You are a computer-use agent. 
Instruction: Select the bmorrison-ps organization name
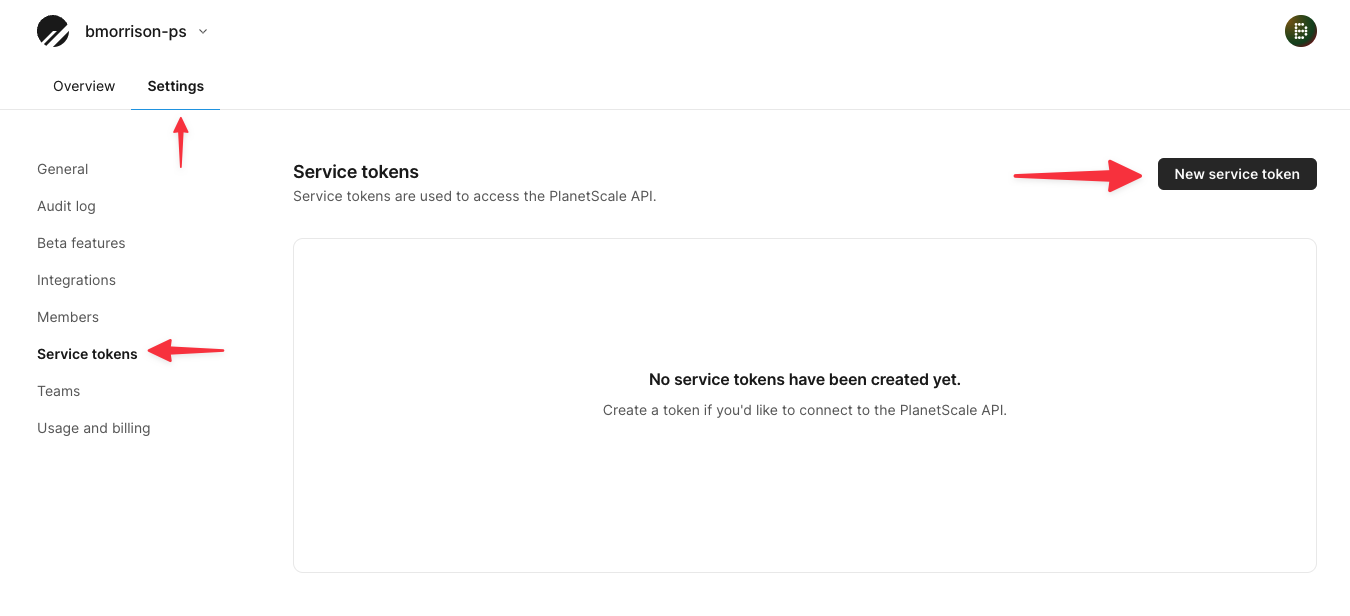pyautogui.click(x=136, y=31)
